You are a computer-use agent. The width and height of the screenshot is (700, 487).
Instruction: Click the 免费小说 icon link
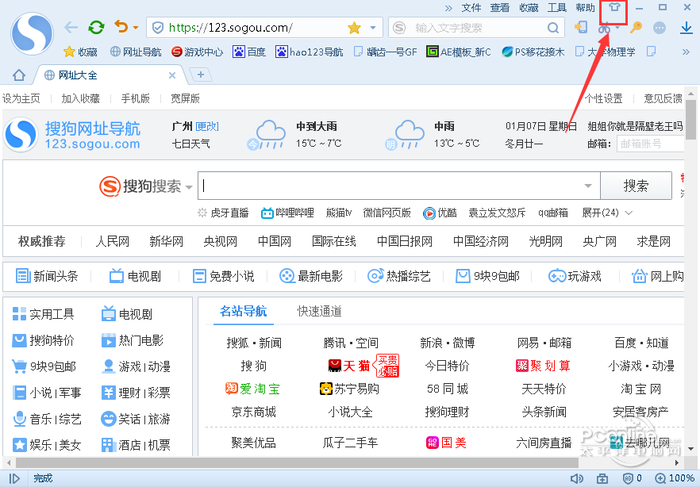click(x=223, y=276)
